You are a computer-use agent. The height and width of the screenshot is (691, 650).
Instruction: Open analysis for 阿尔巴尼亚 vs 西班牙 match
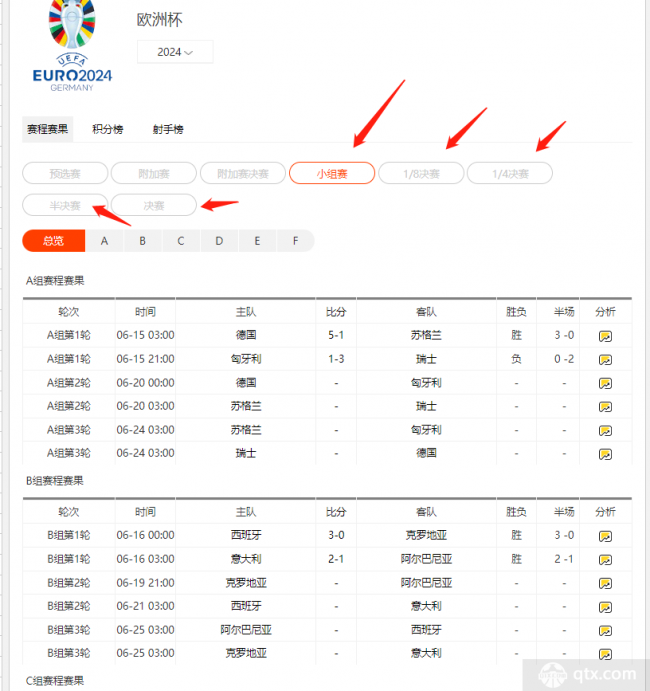point(605,631)
